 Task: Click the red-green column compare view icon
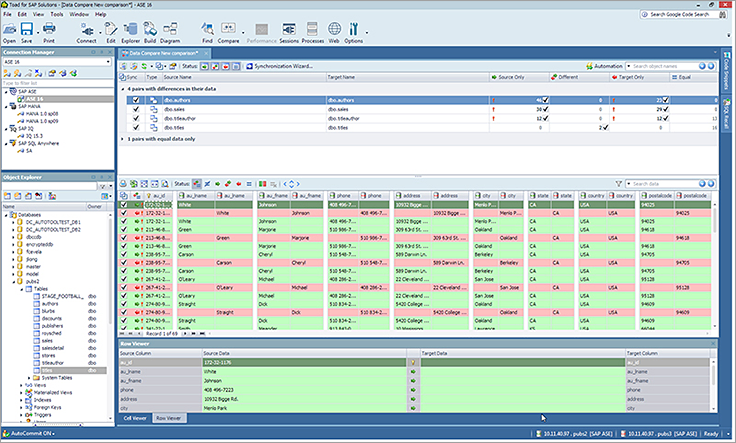pyautogui.click(x=262, y=183)
